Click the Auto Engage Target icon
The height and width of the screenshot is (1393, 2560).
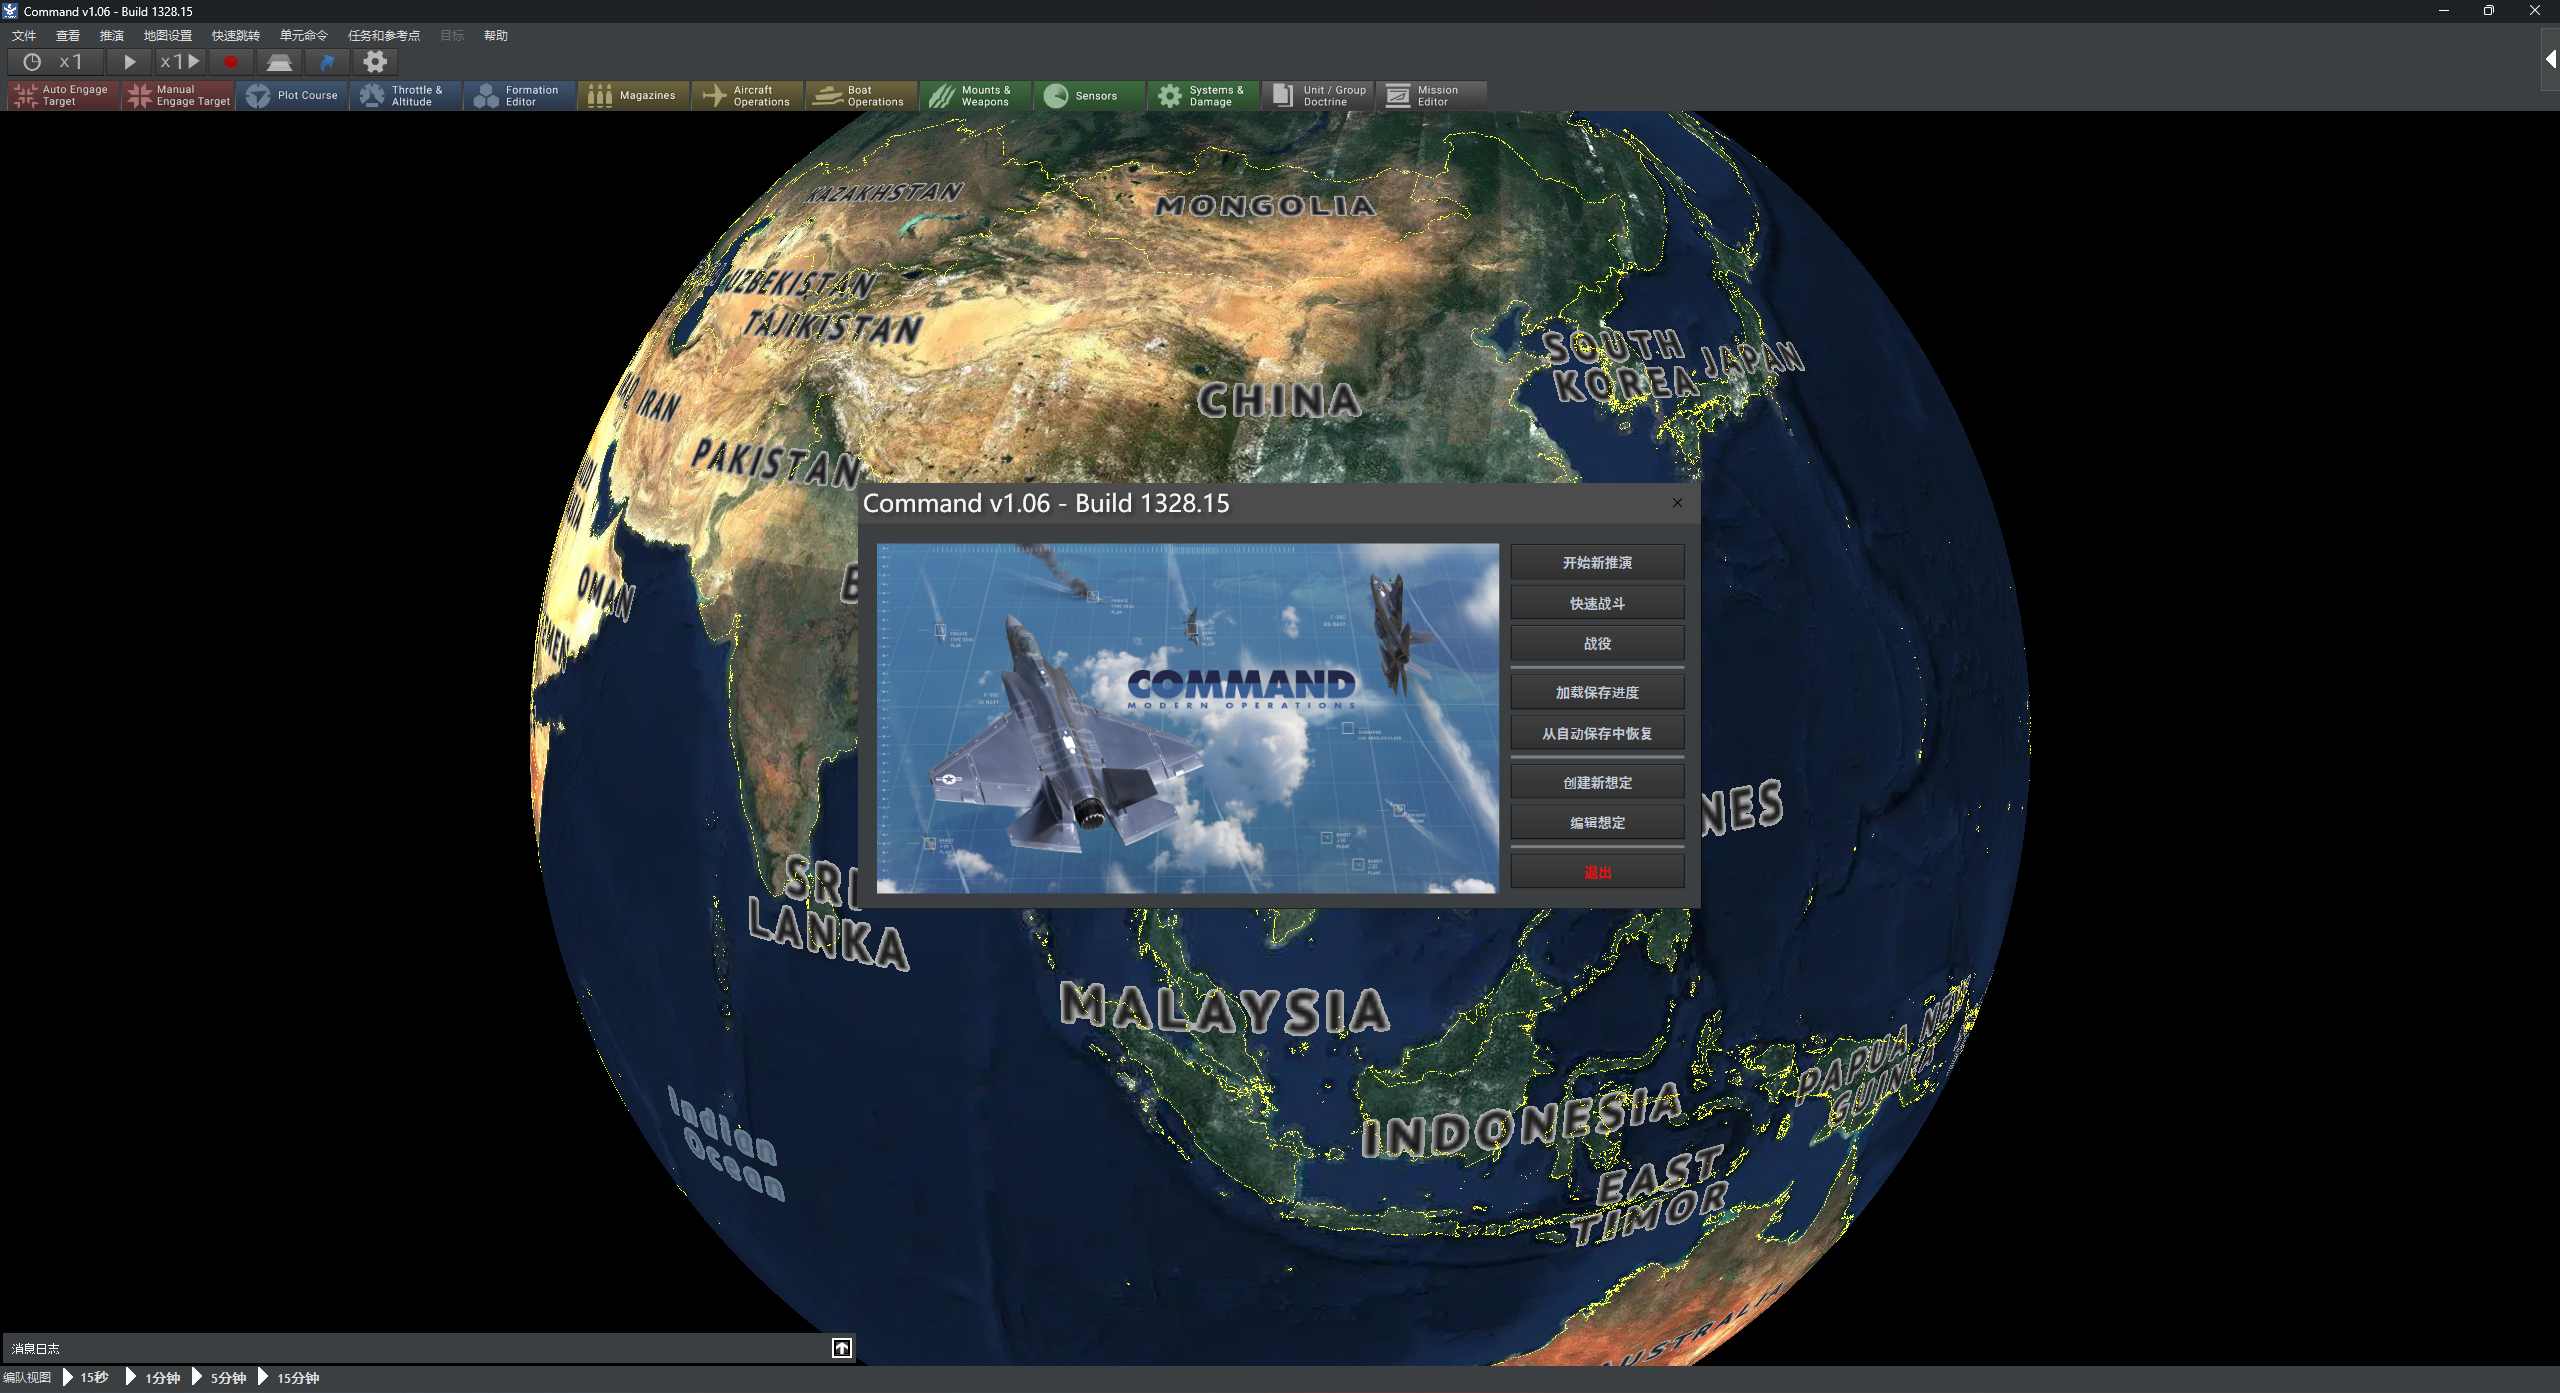[26, 95]
